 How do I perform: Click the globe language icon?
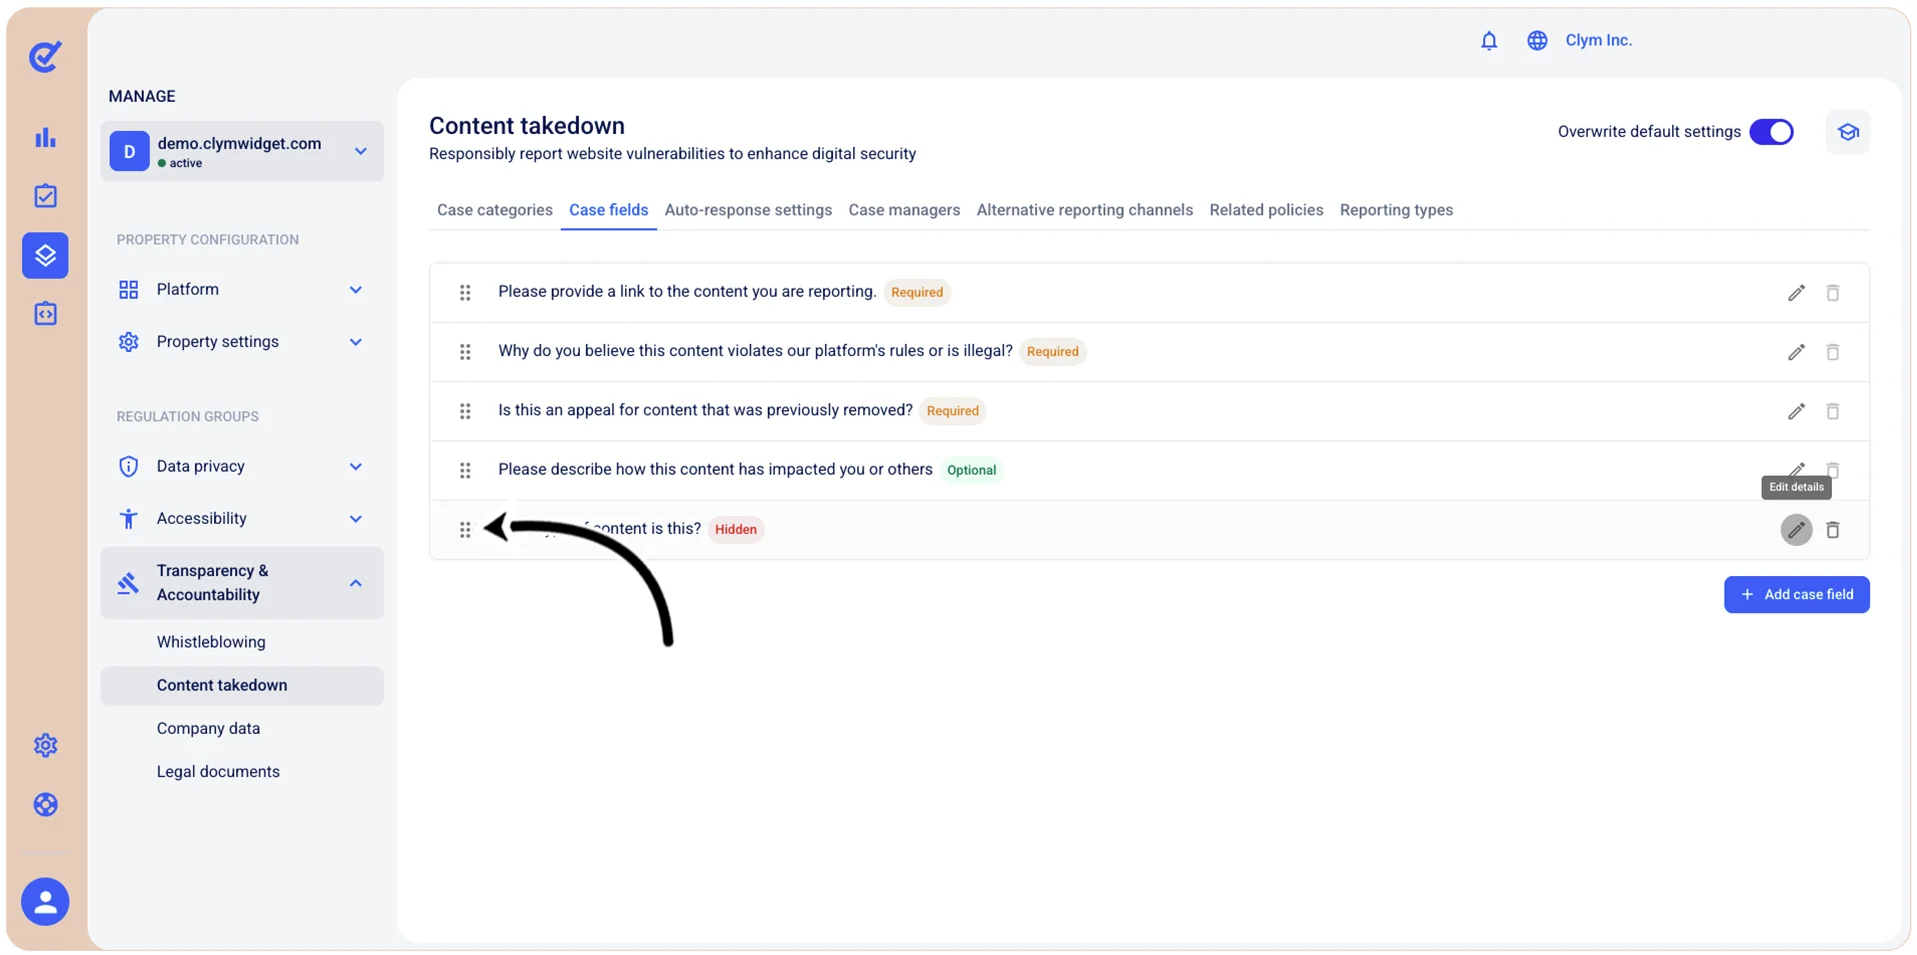1537,41
